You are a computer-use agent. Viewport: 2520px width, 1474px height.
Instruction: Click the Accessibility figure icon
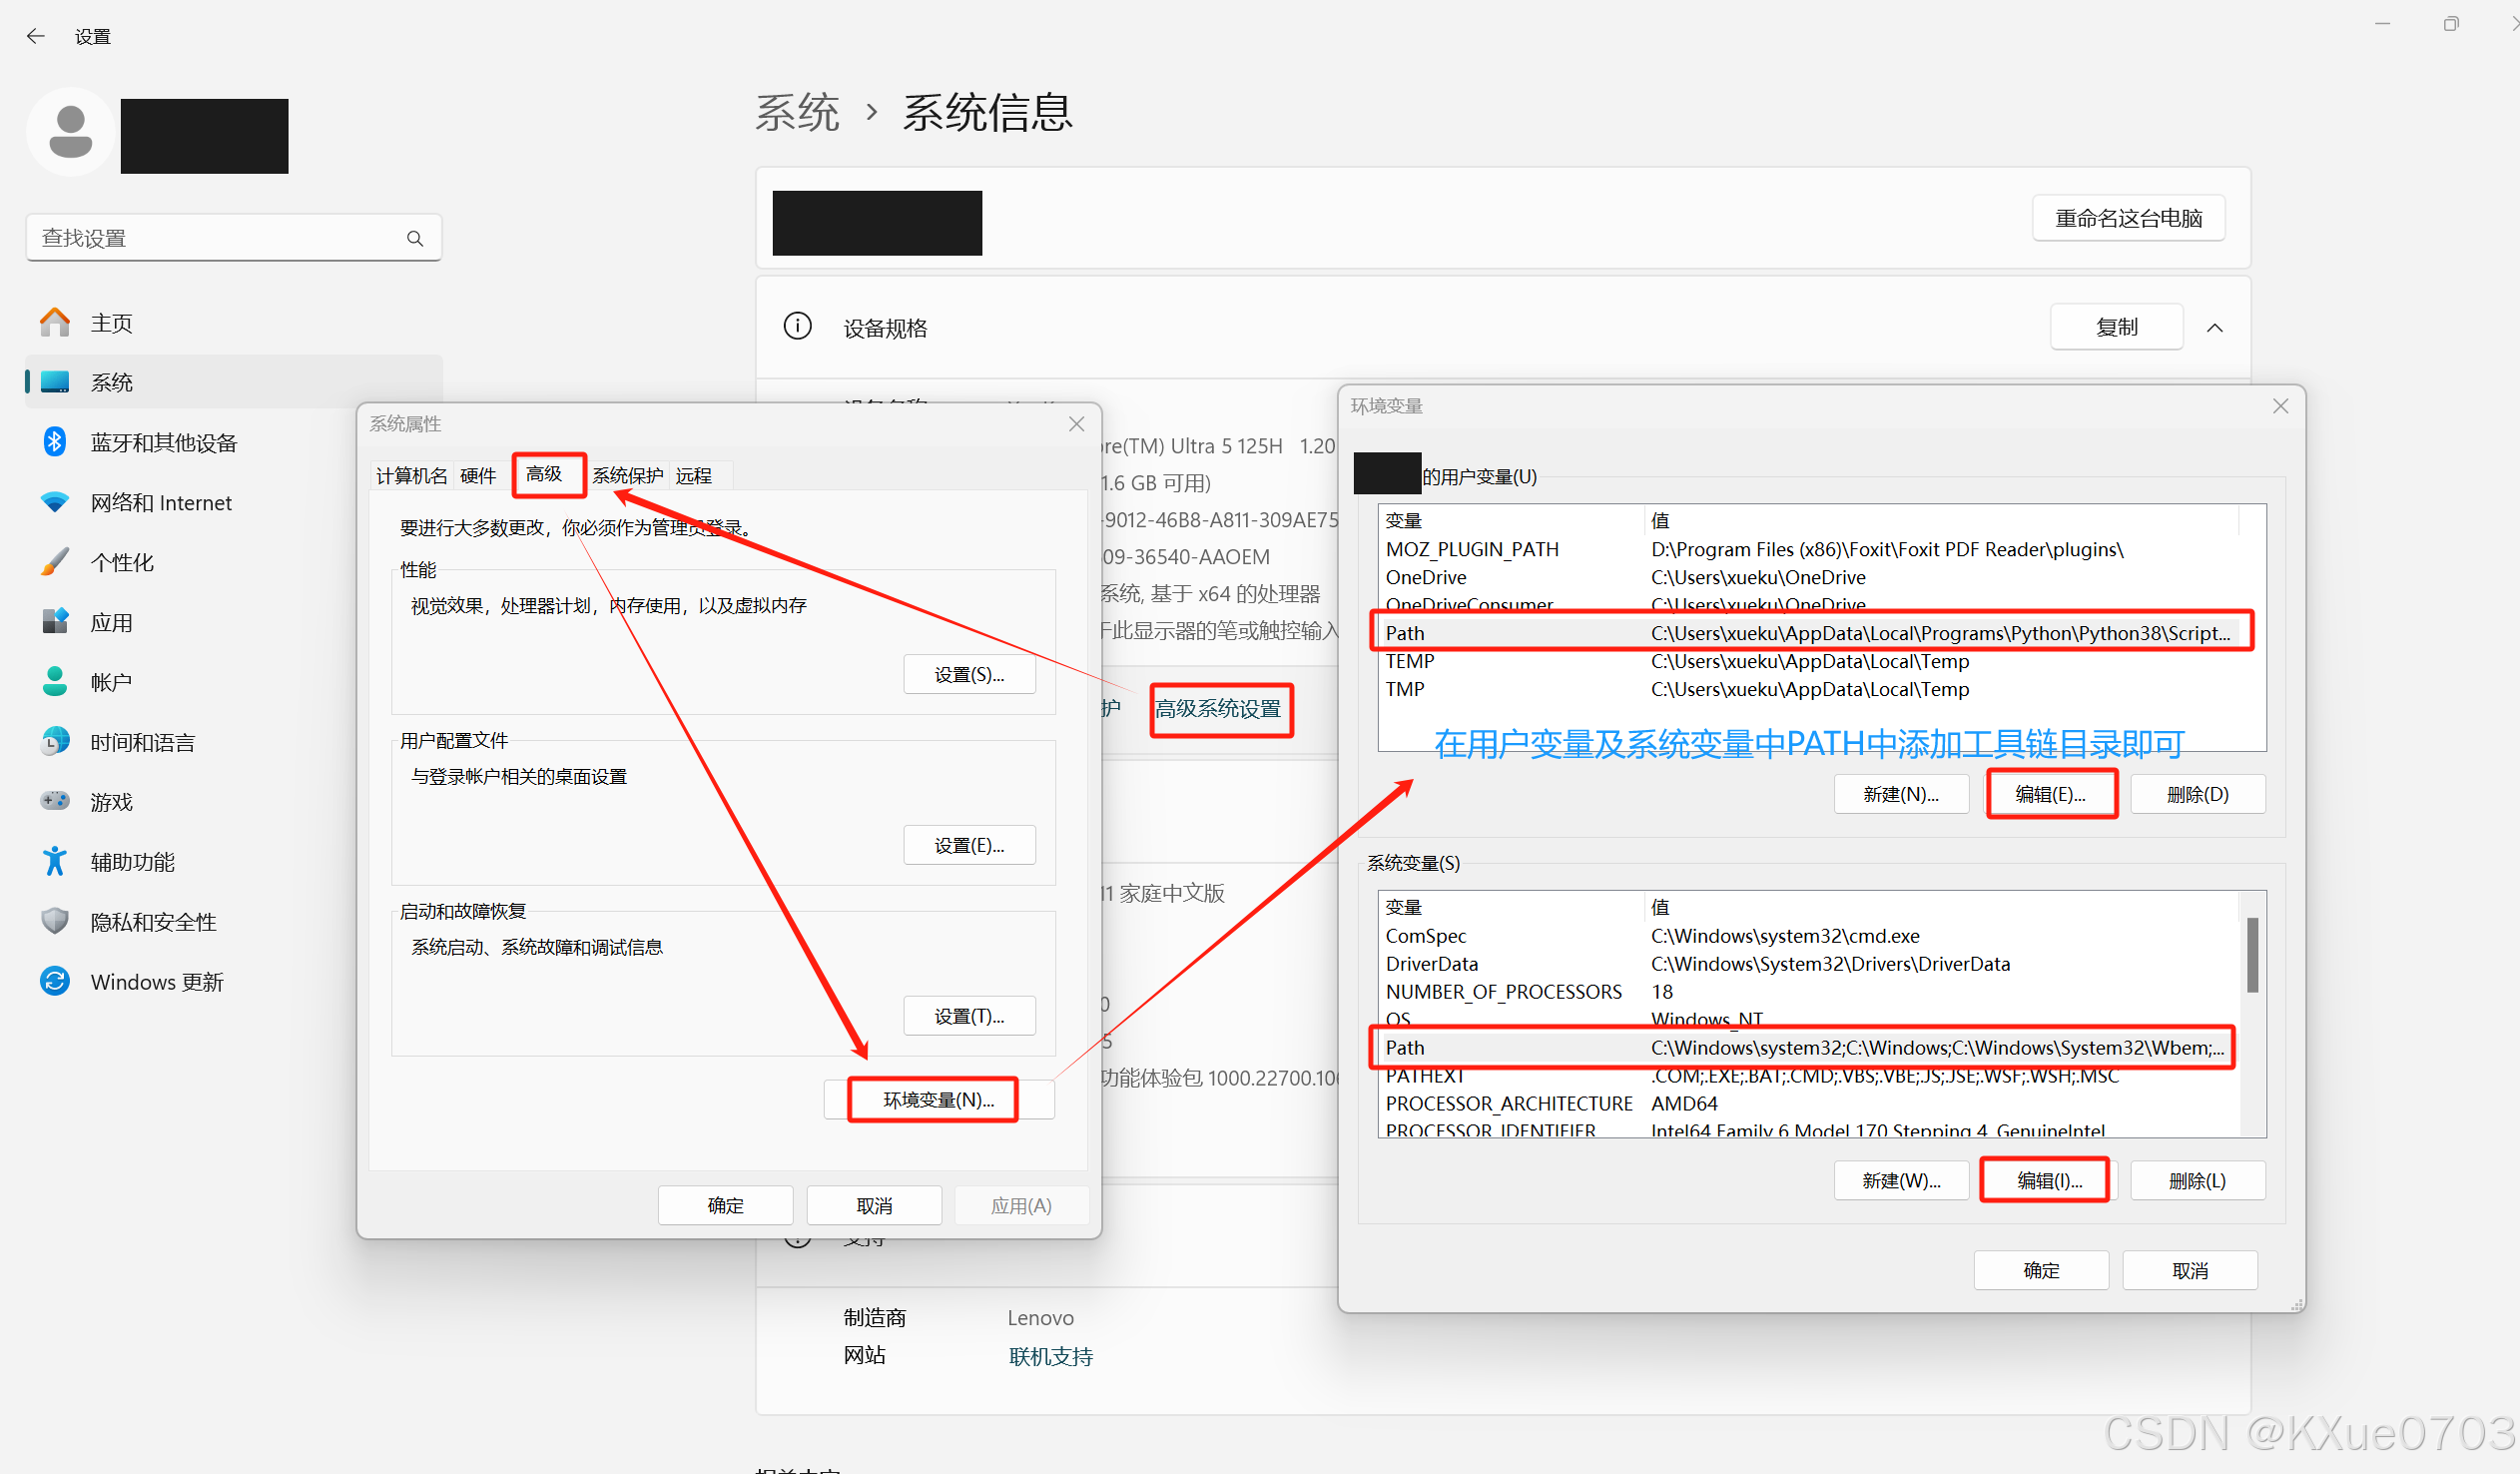55,861
